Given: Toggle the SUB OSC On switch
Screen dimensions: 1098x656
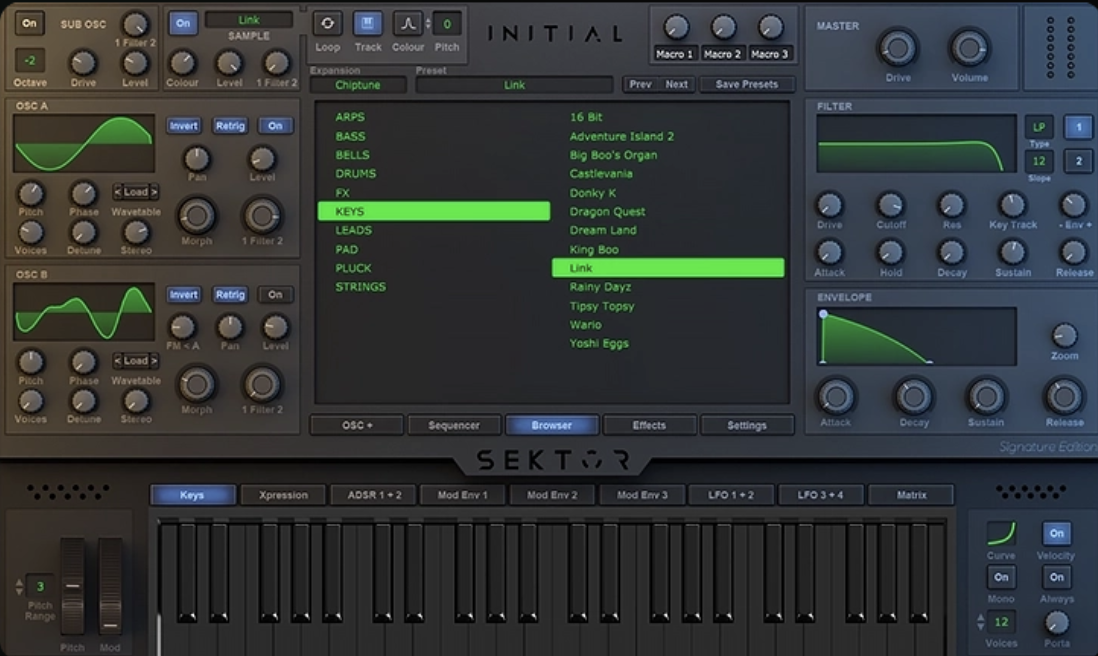Looking at the screenshot, I should [29, 23].
